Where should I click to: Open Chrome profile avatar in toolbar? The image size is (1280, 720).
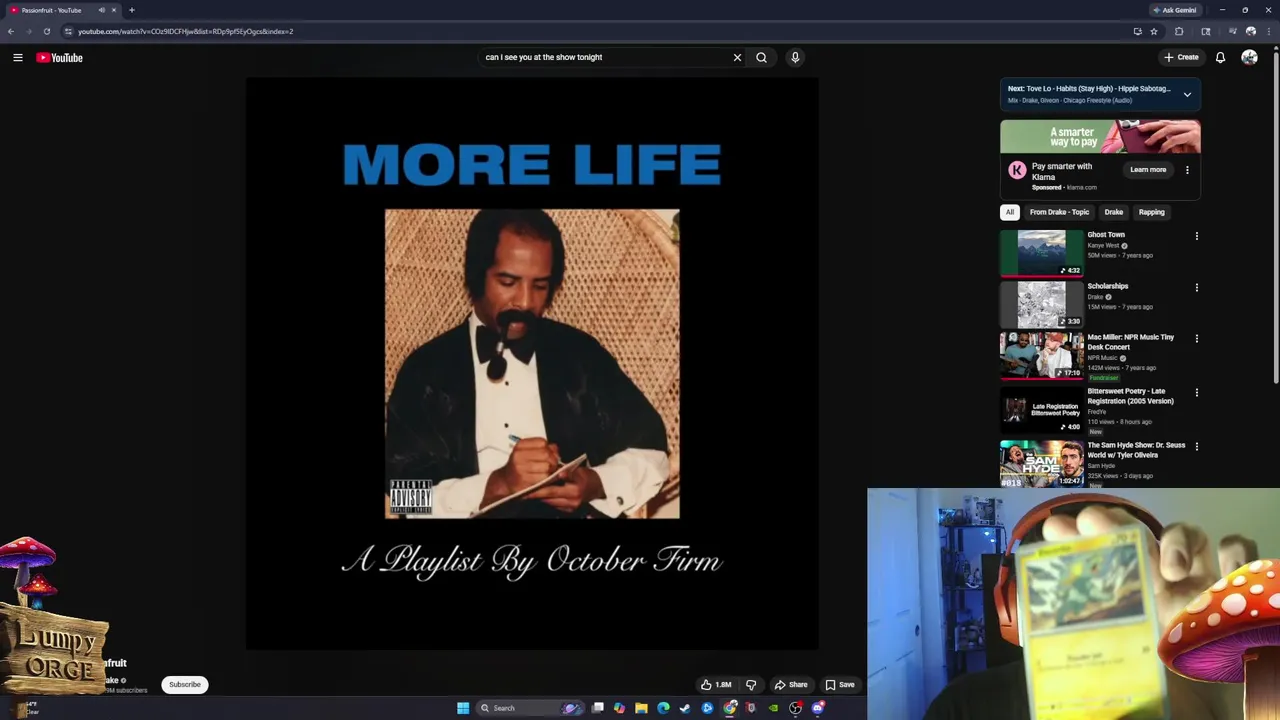[x=1250, y=31]
